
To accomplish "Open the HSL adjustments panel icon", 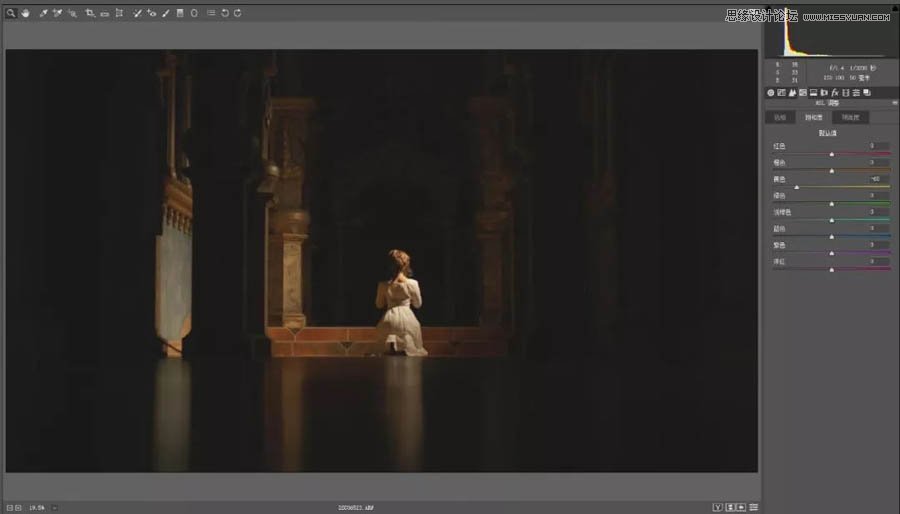I will tap(803, 92).
